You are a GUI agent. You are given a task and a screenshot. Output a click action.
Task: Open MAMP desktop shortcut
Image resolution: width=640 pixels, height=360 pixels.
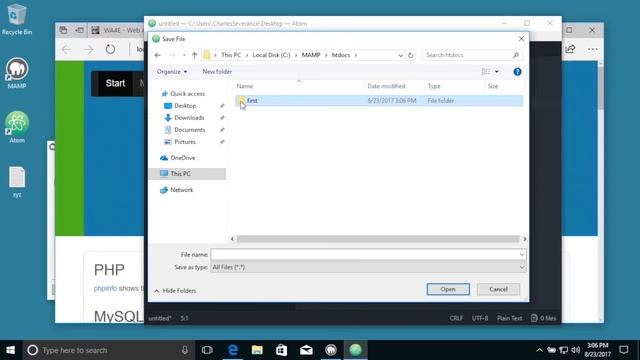click(17, 73)
